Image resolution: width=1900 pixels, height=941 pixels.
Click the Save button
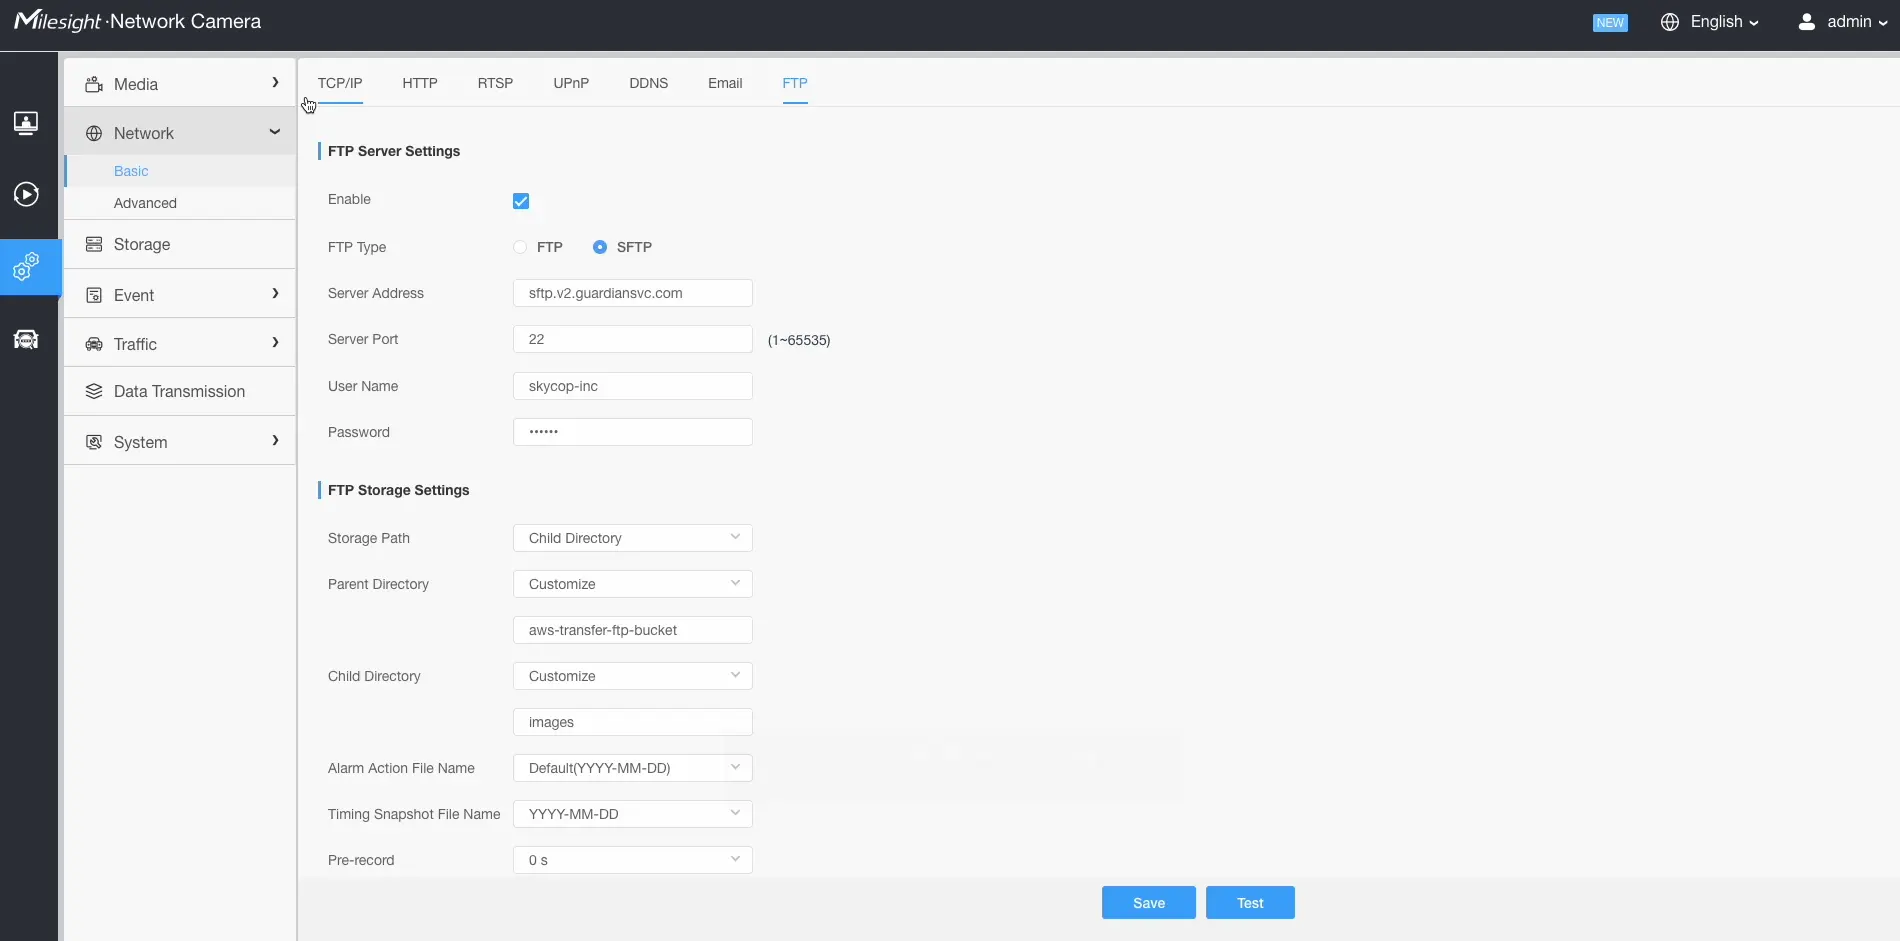point(1148,902)
